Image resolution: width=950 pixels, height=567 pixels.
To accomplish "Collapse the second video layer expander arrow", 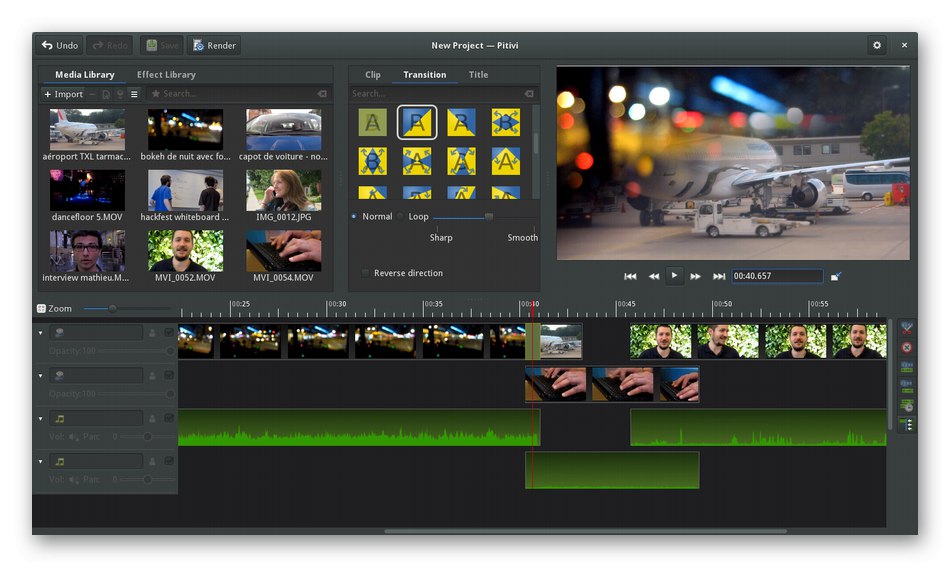I will tap(41, 375).
